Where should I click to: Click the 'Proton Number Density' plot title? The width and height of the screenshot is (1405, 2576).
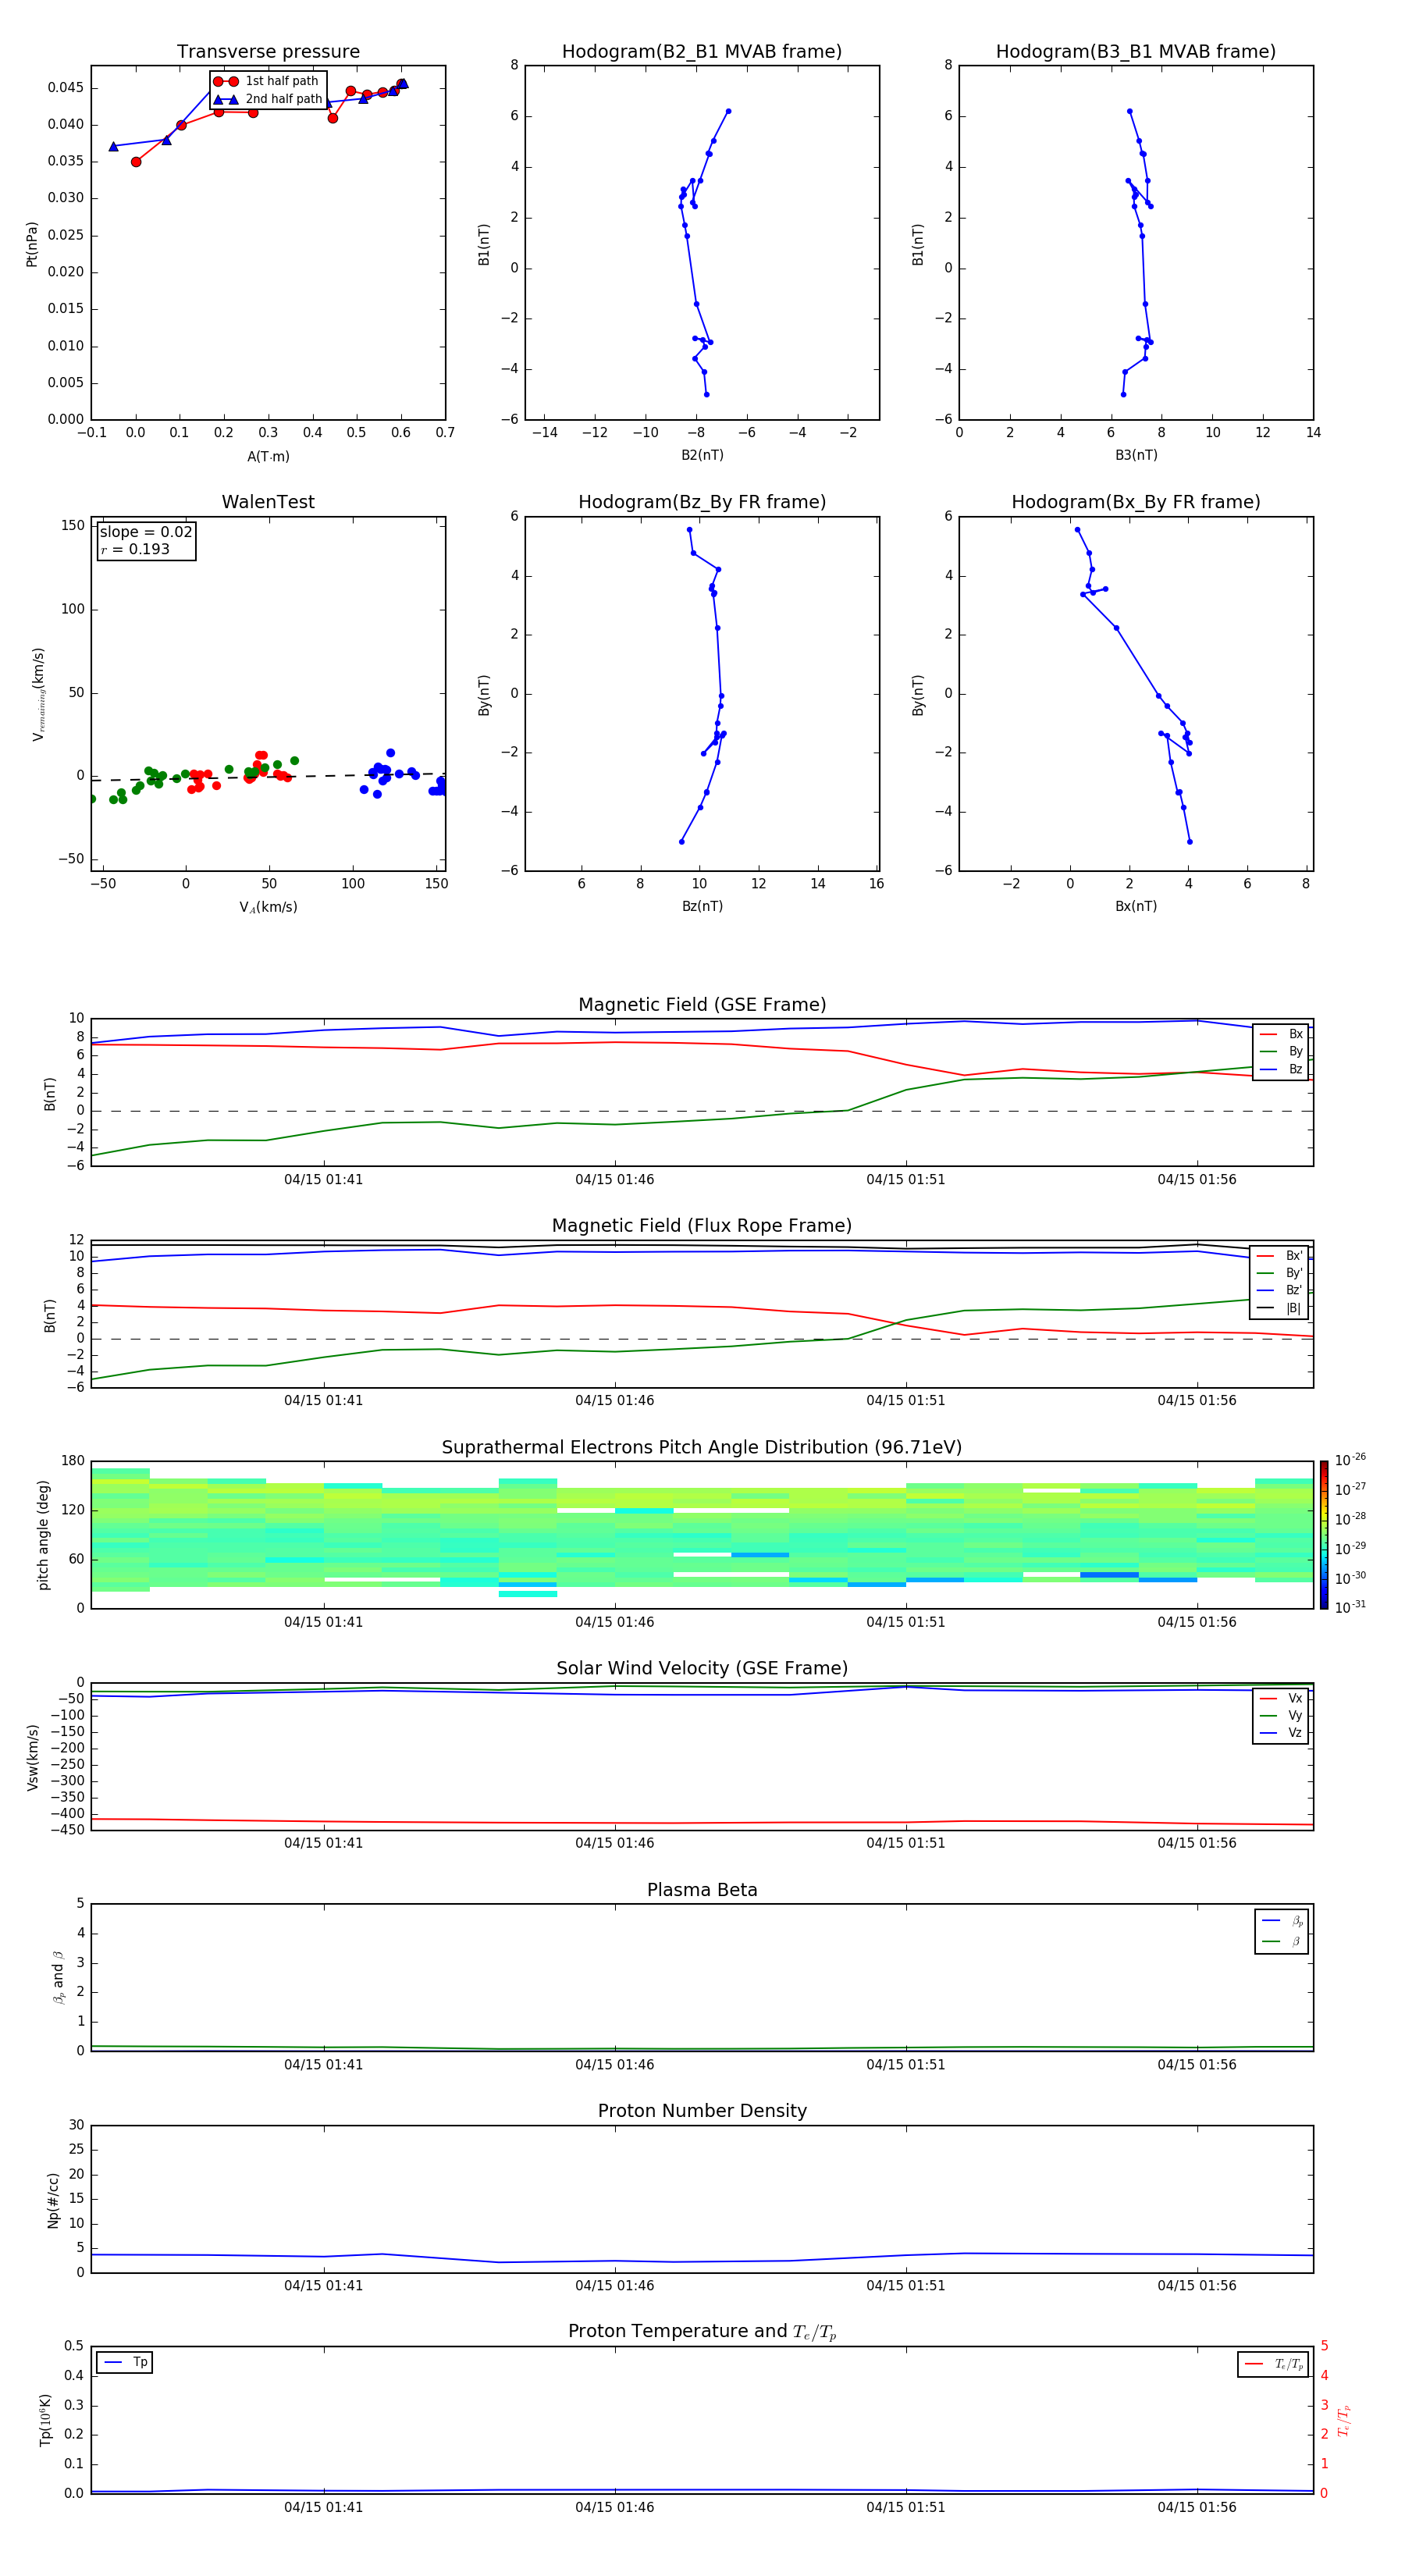pyautogui.click(x=701, y=2111)
